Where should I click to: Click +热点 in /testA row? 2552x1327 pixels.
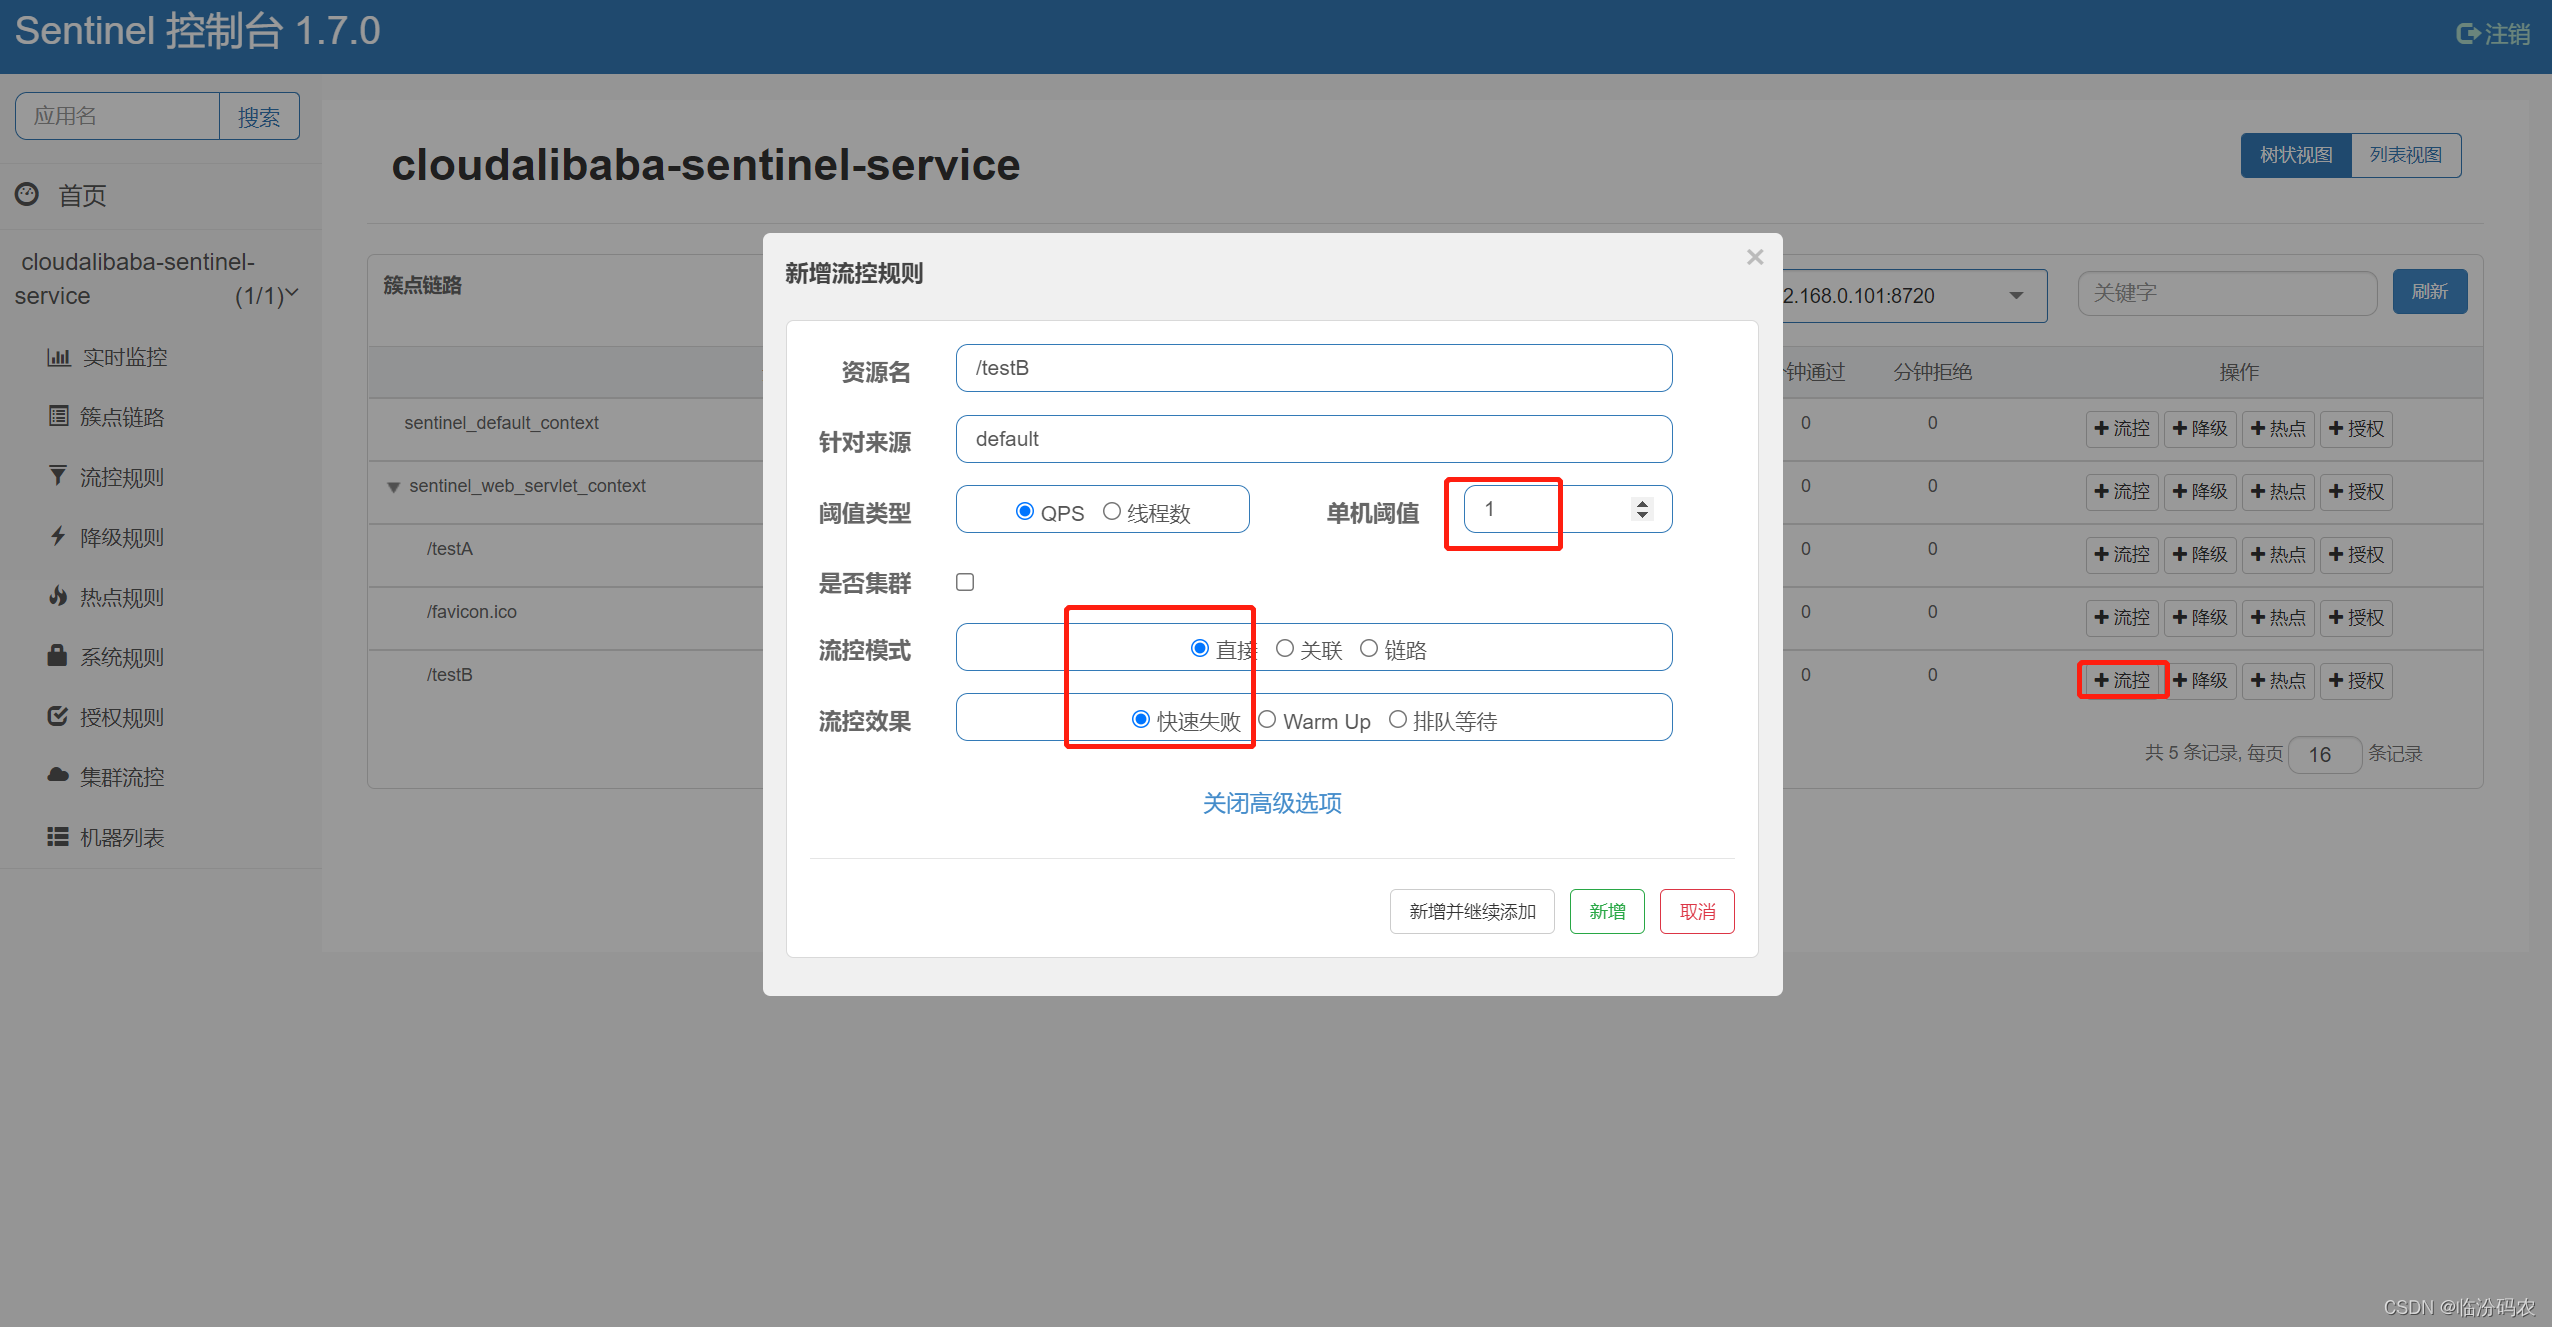point(2278,554)
